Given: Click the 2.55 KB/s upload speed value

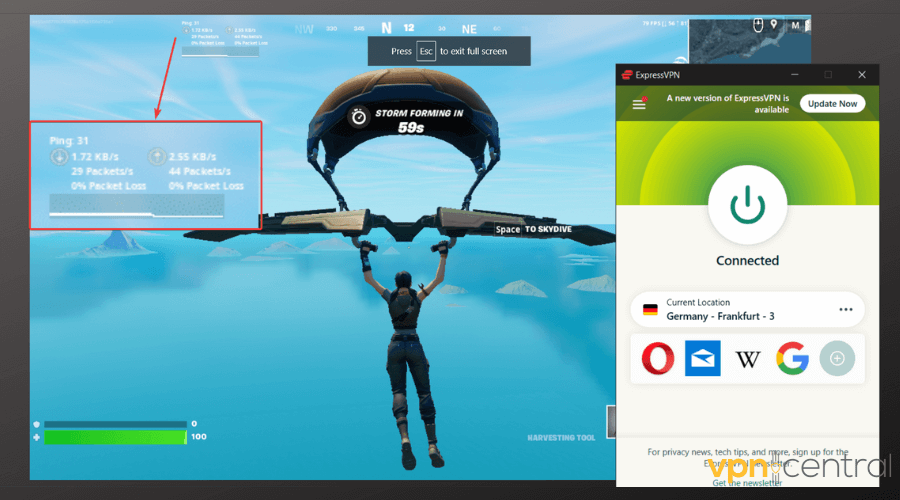Looking at the screenshot, I should point(192,157).
